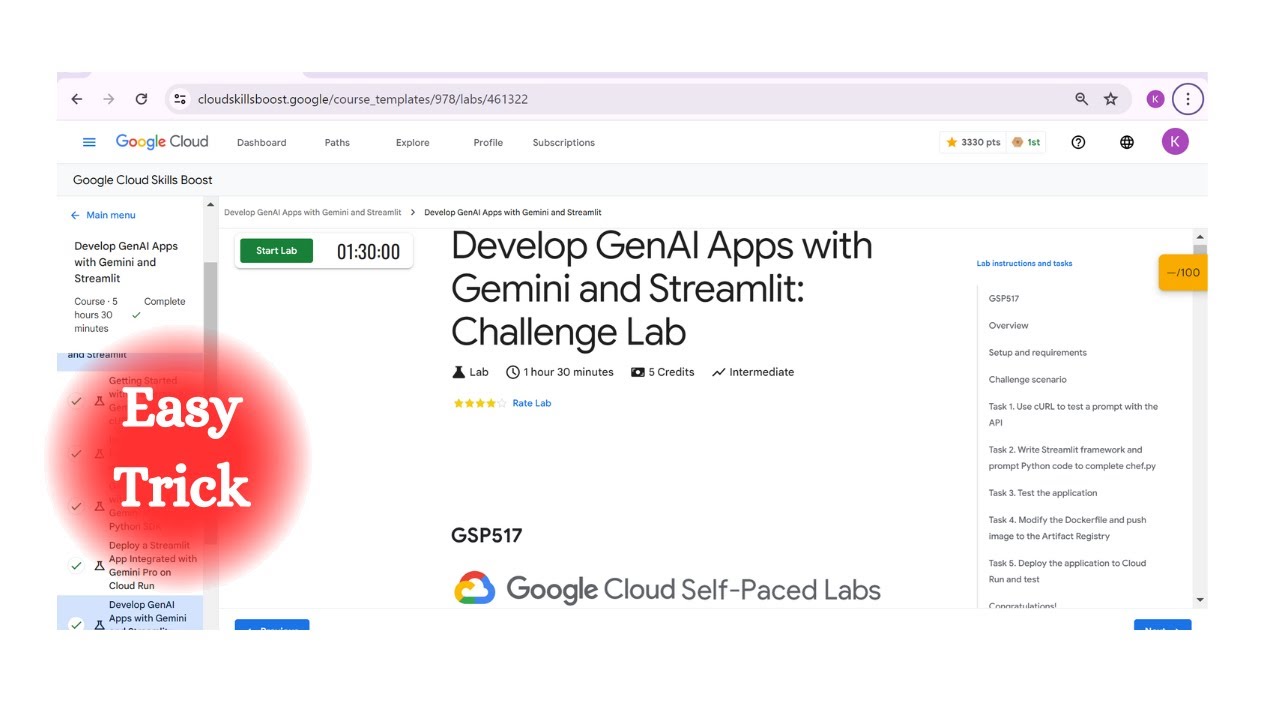
Task: Click the Intermediate level trend icon
Action: (x=718, y=372)
